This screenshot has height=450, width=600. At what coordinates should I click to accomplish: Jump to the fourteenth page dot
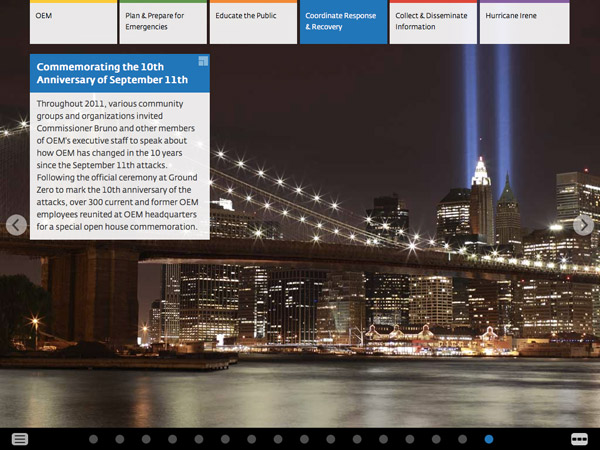(436, 439)
